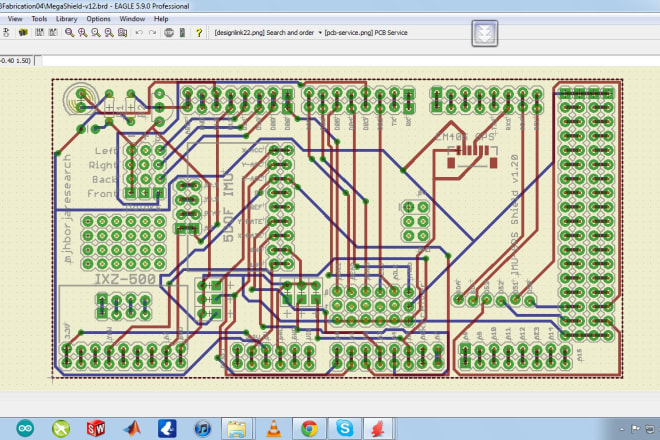Screen dimensions: 660x440
Task: Focus the command line input field
Action: 349,61
